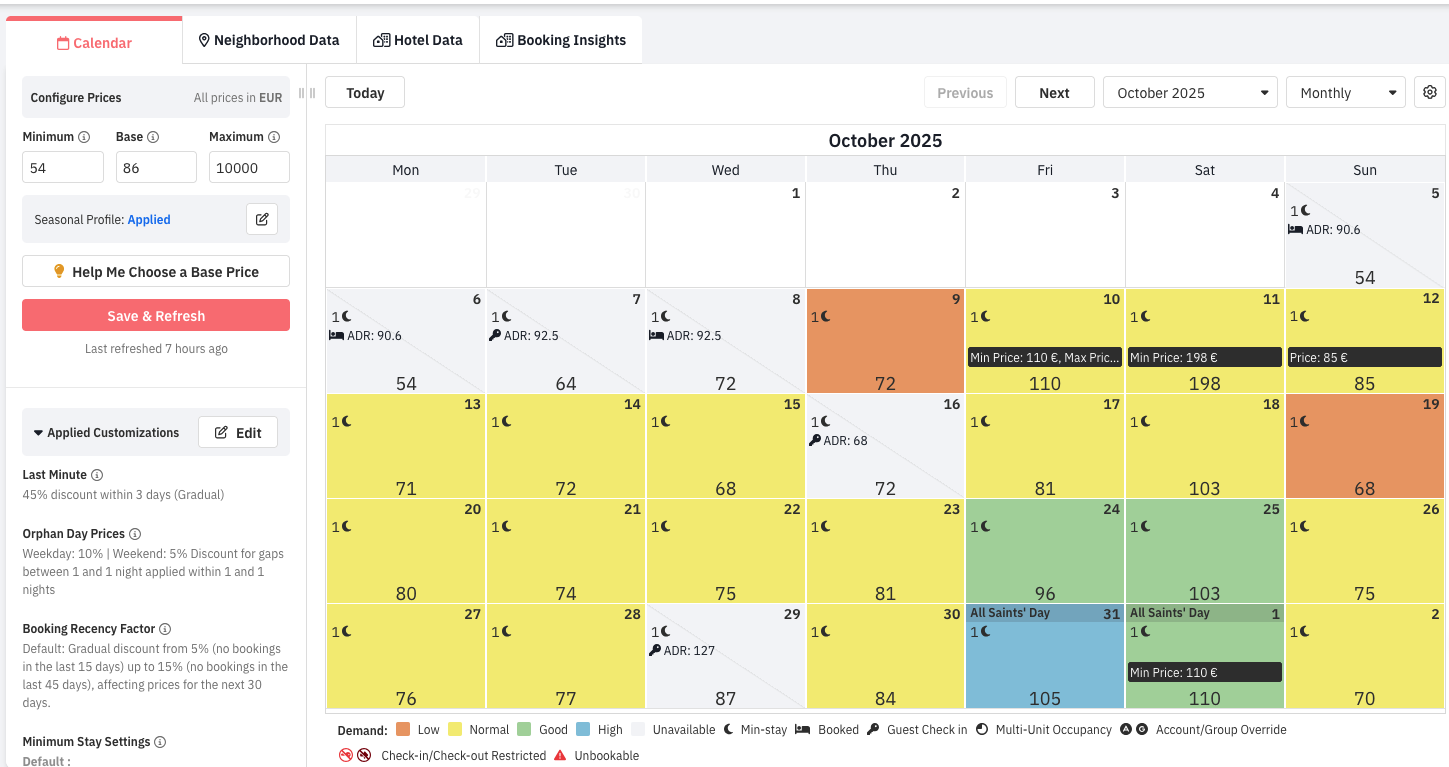The height and width of the screenshot is (767, 1449).
Task: Click the calendar settings gear icon
Action: click(1429, 92)
